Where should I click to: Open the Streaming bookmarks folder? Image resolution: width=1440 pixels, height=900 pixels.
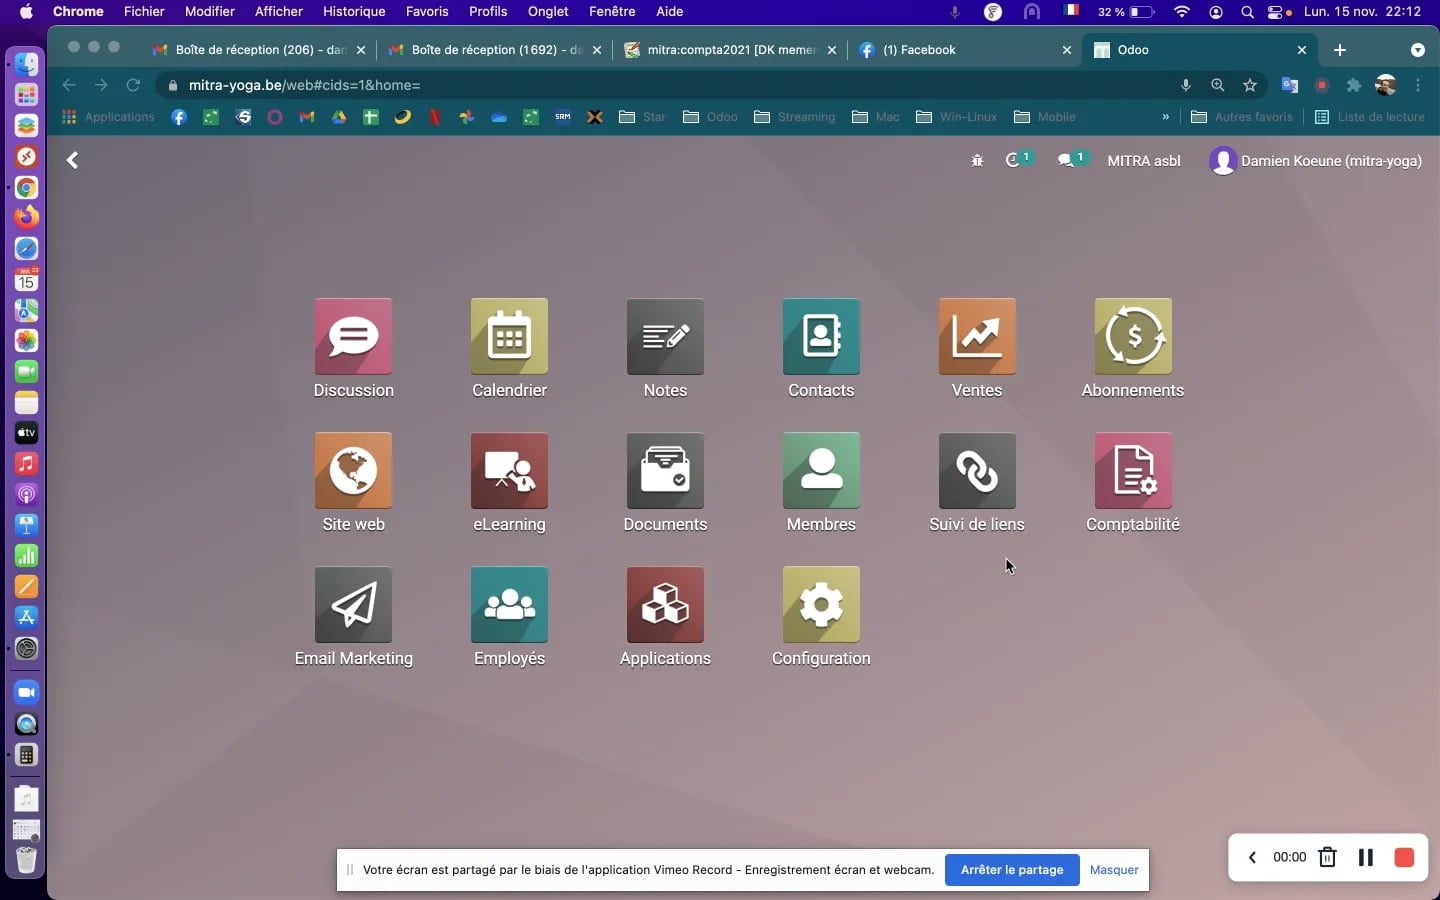click(x=795, y=117)
